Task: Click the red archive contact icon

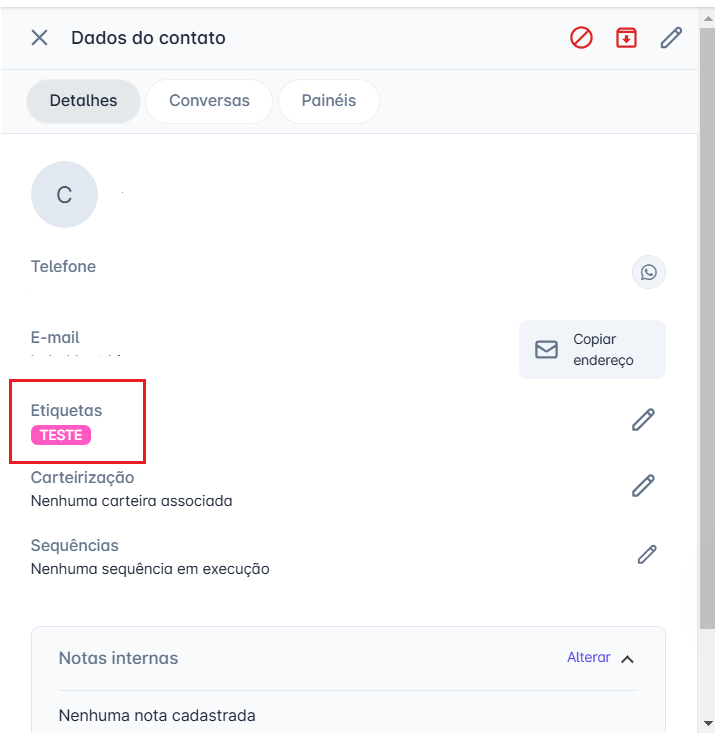Action: click(x=626, y=38)
